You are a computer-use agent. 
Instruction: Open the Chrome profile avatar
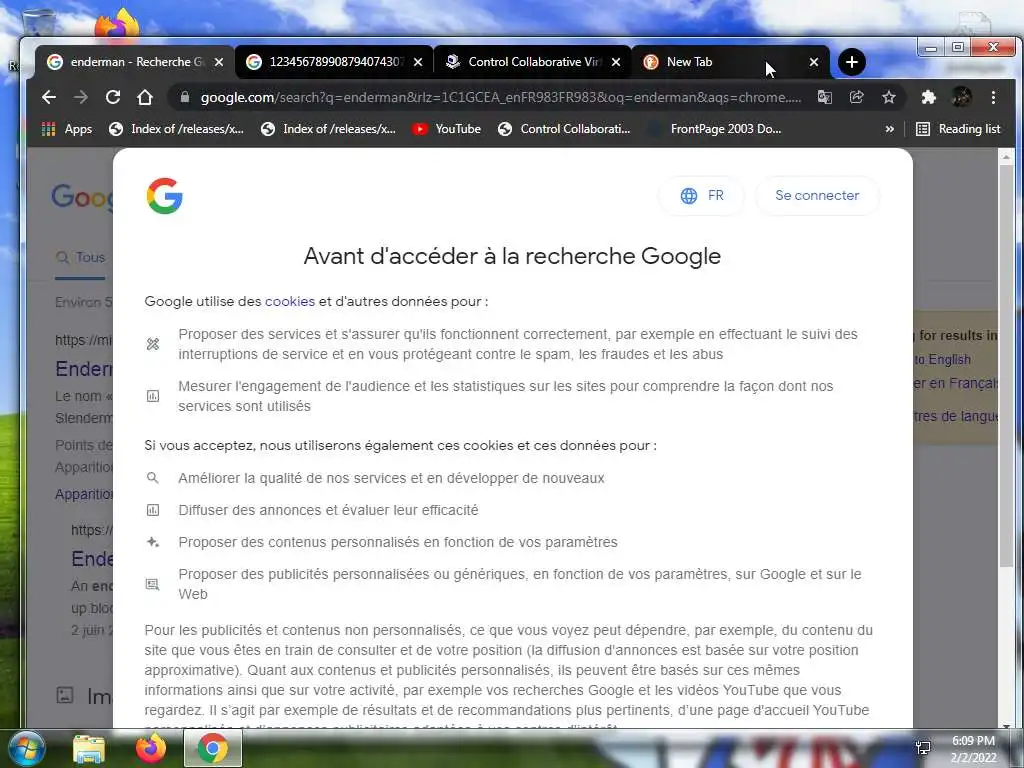click(x=961, y=97)
